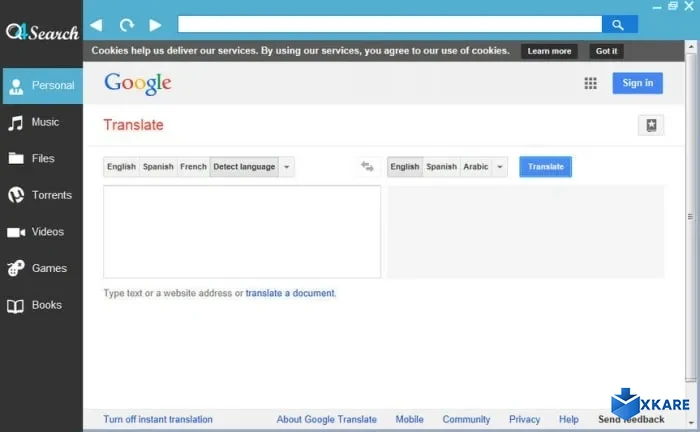
Task: Select English as target language
Action: pos(405,166)
